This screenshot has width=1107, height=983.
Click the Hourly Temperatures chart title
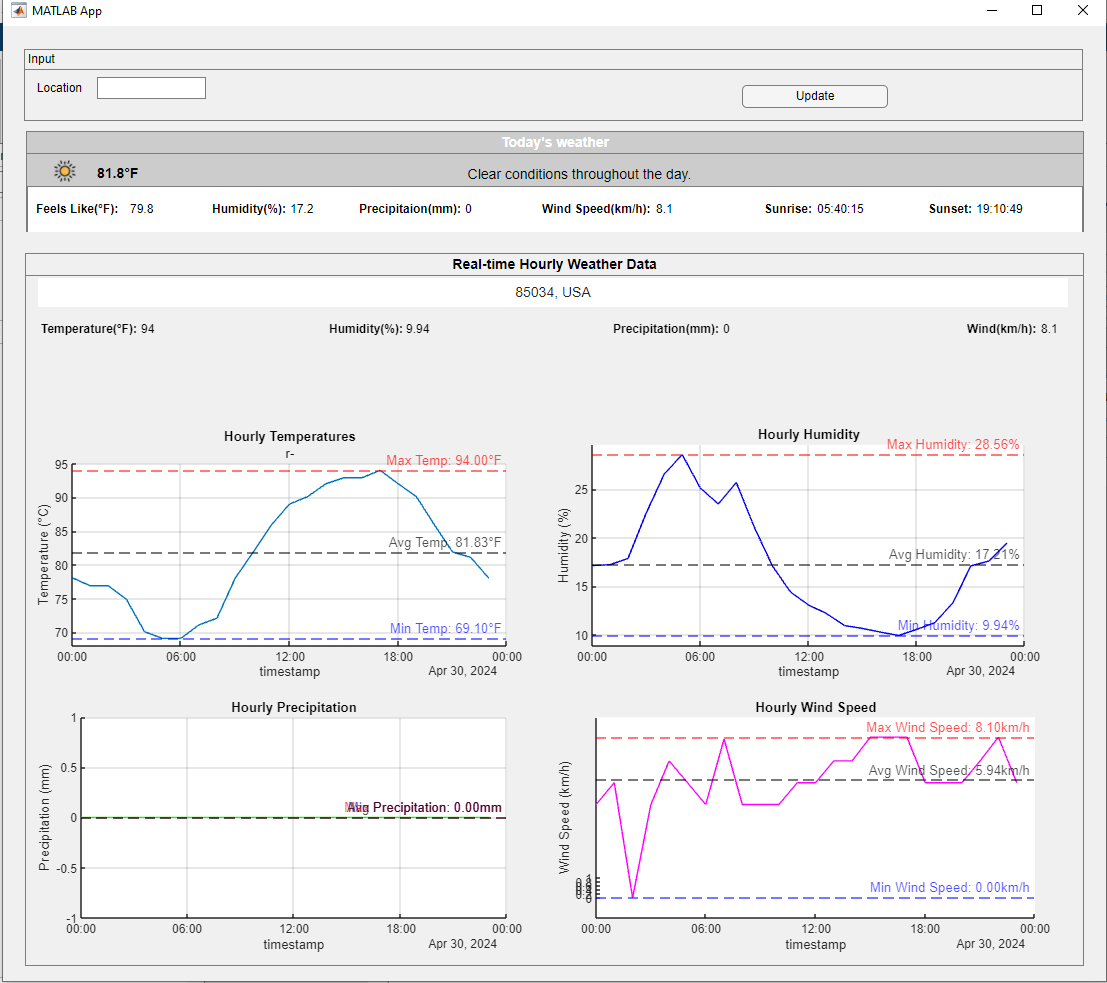coord(289,436)
